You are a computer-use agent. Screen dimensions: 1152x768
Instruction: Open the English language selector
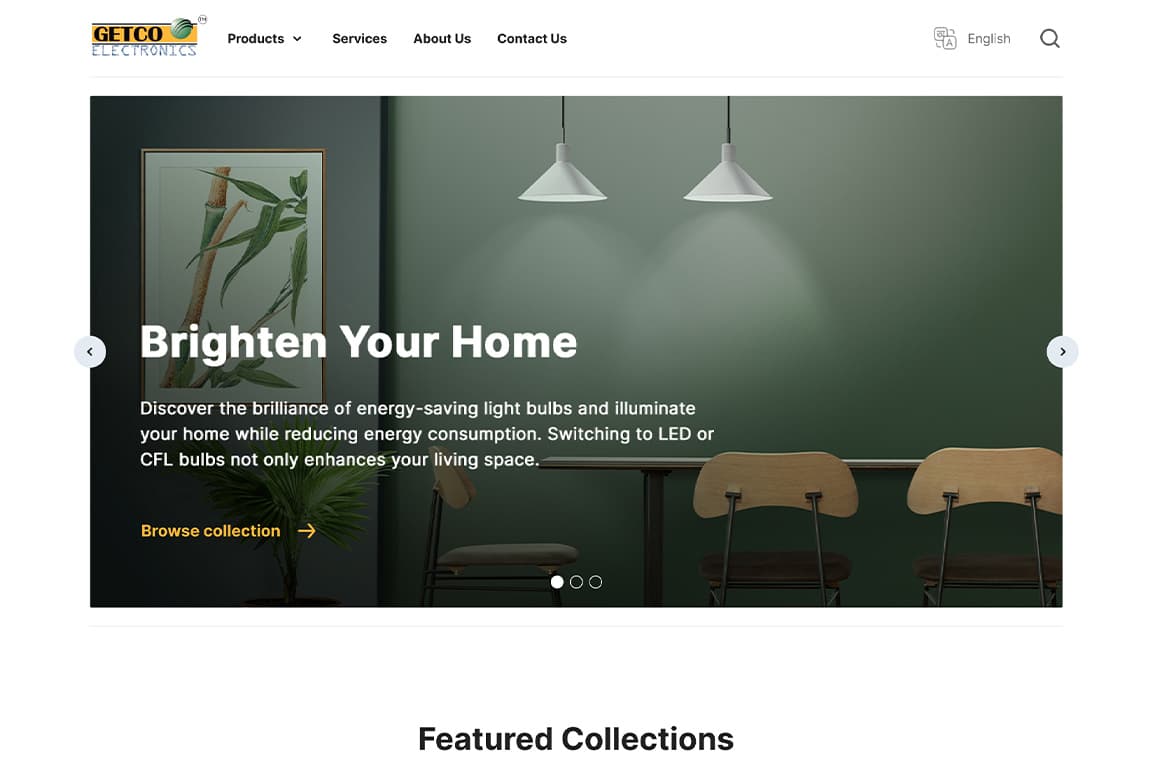click(x=989, y=38)
